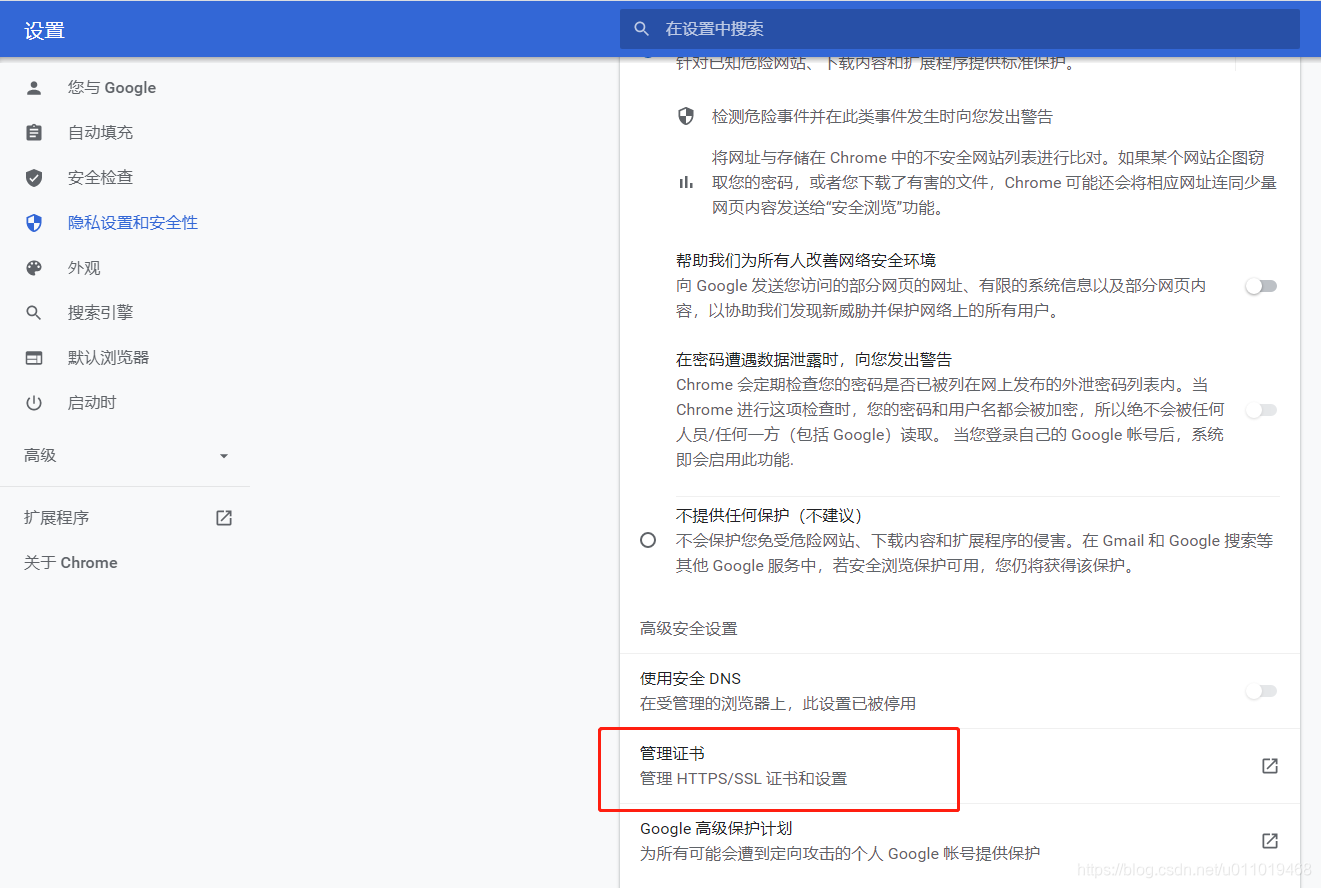Open the 管理证书 row
Image resolution: width=1321 pixels, height=888 pixels.
point(960,766)
